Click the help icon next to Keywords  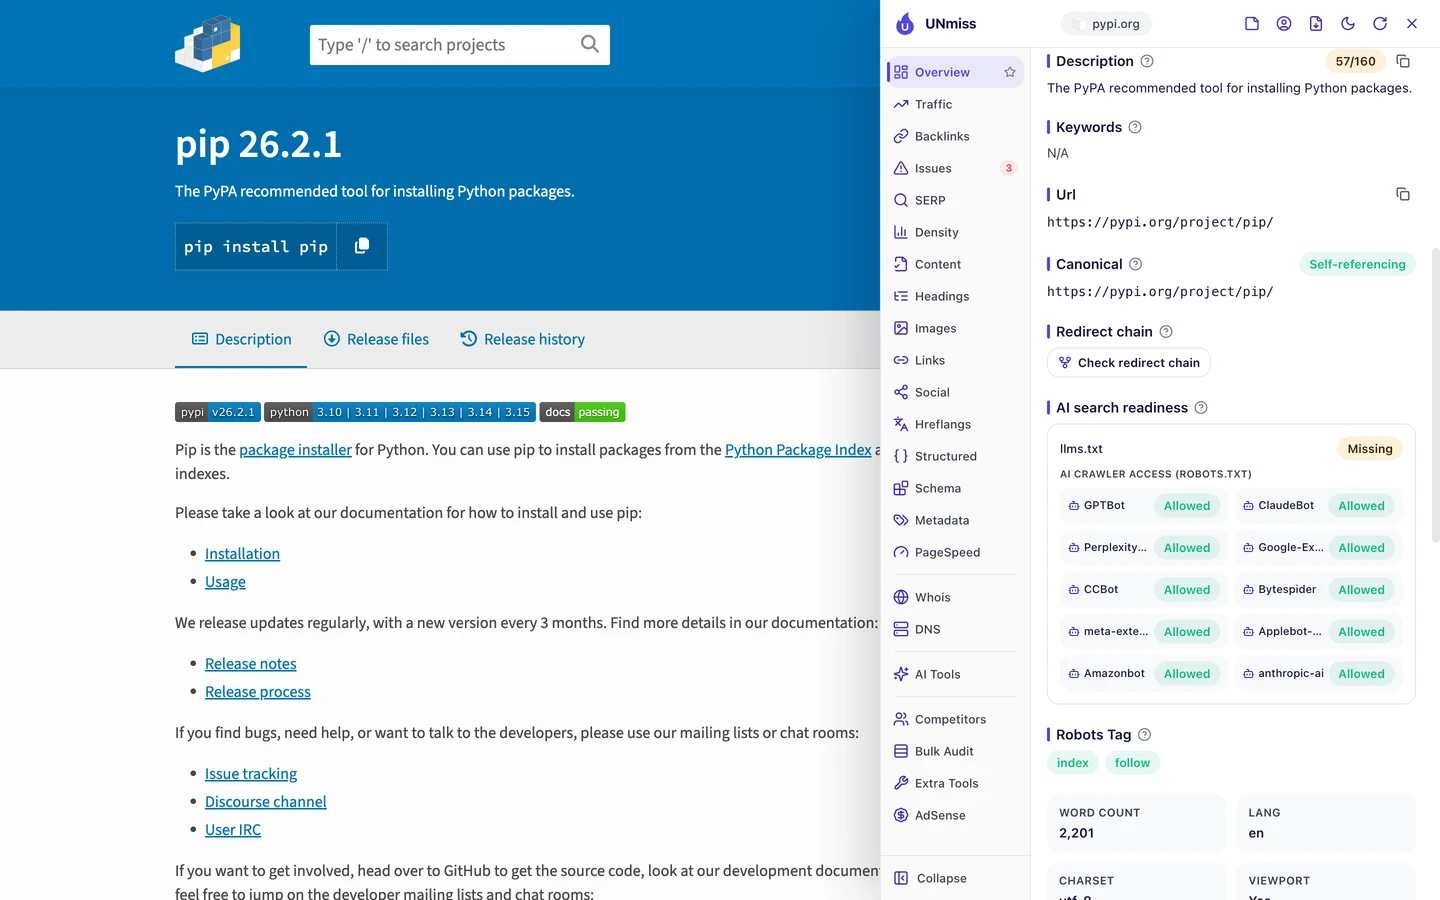pyautogui.click(x=1135, y=127)
